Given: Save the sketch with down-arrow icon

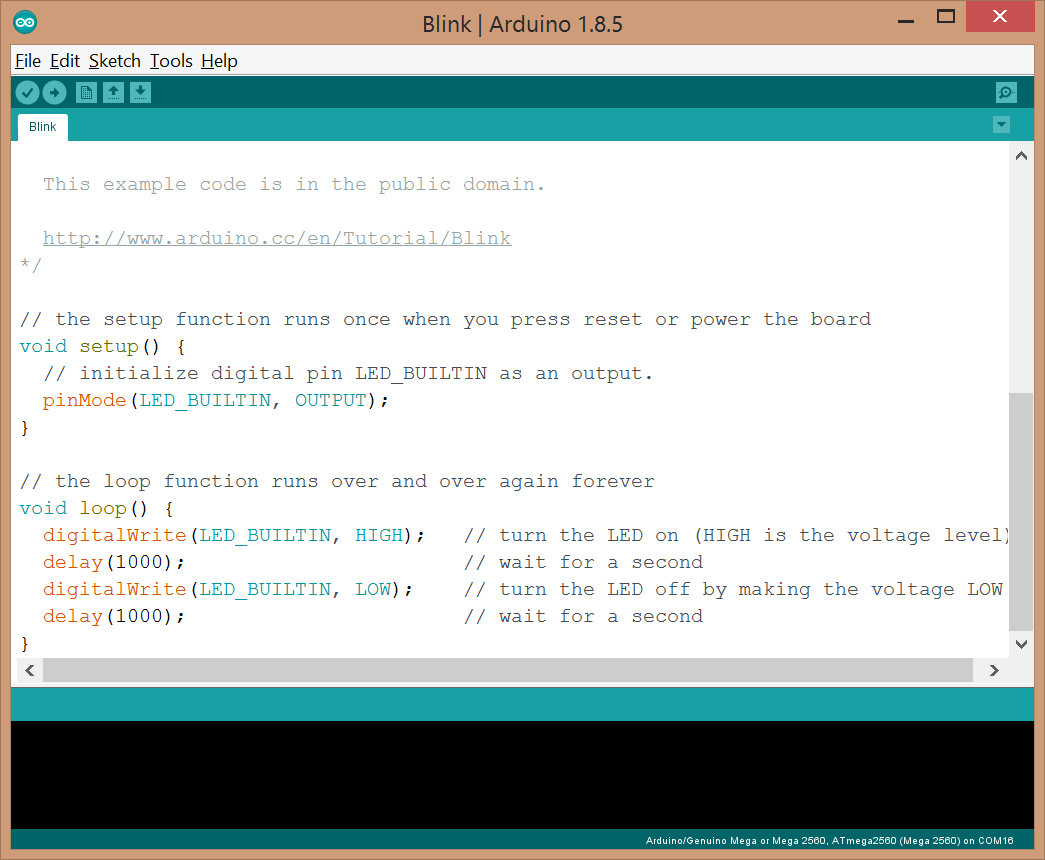Looking at the screenshot, I should [x=140, y=93].
